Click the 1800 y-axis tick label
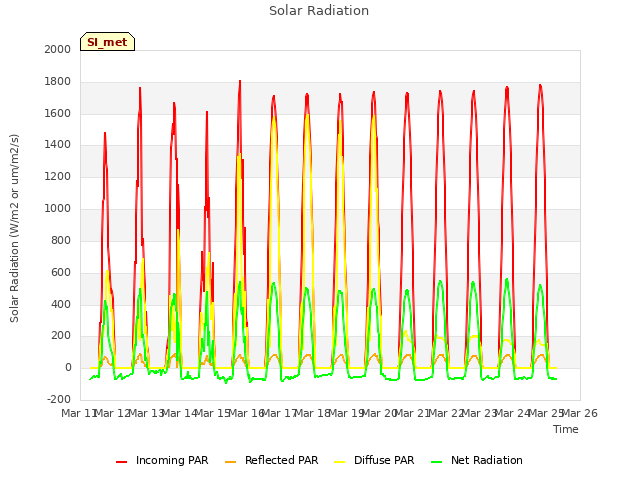640x480 pixels. point(58,81)
